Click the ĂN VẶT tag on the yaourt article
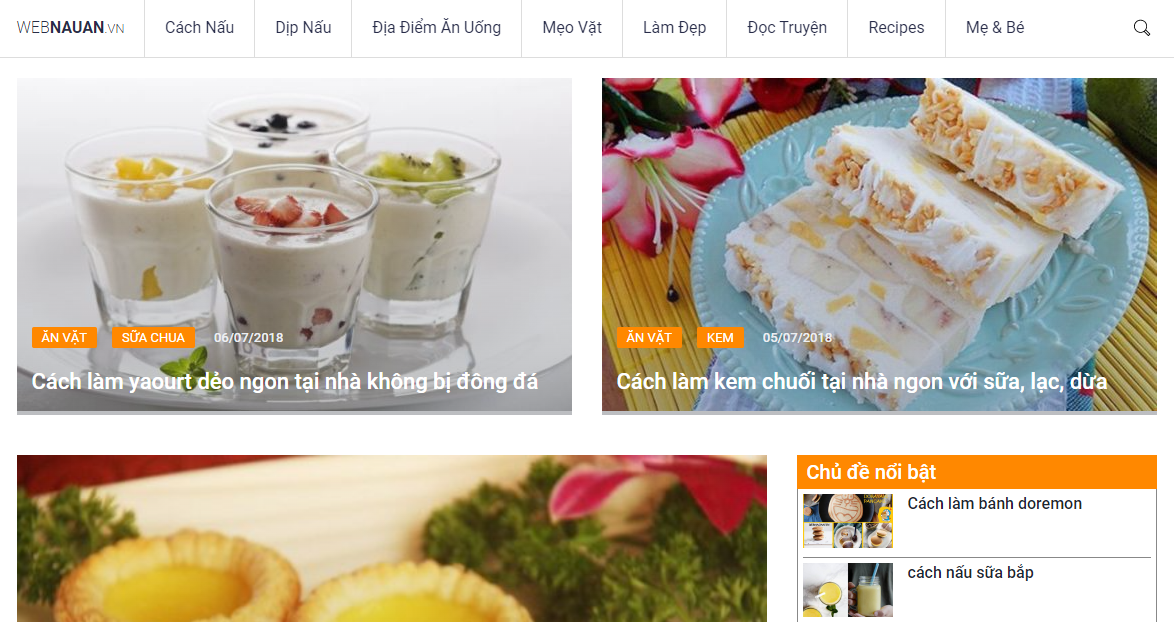This screenshot has width=1174, height=622. tap(64, 338)
